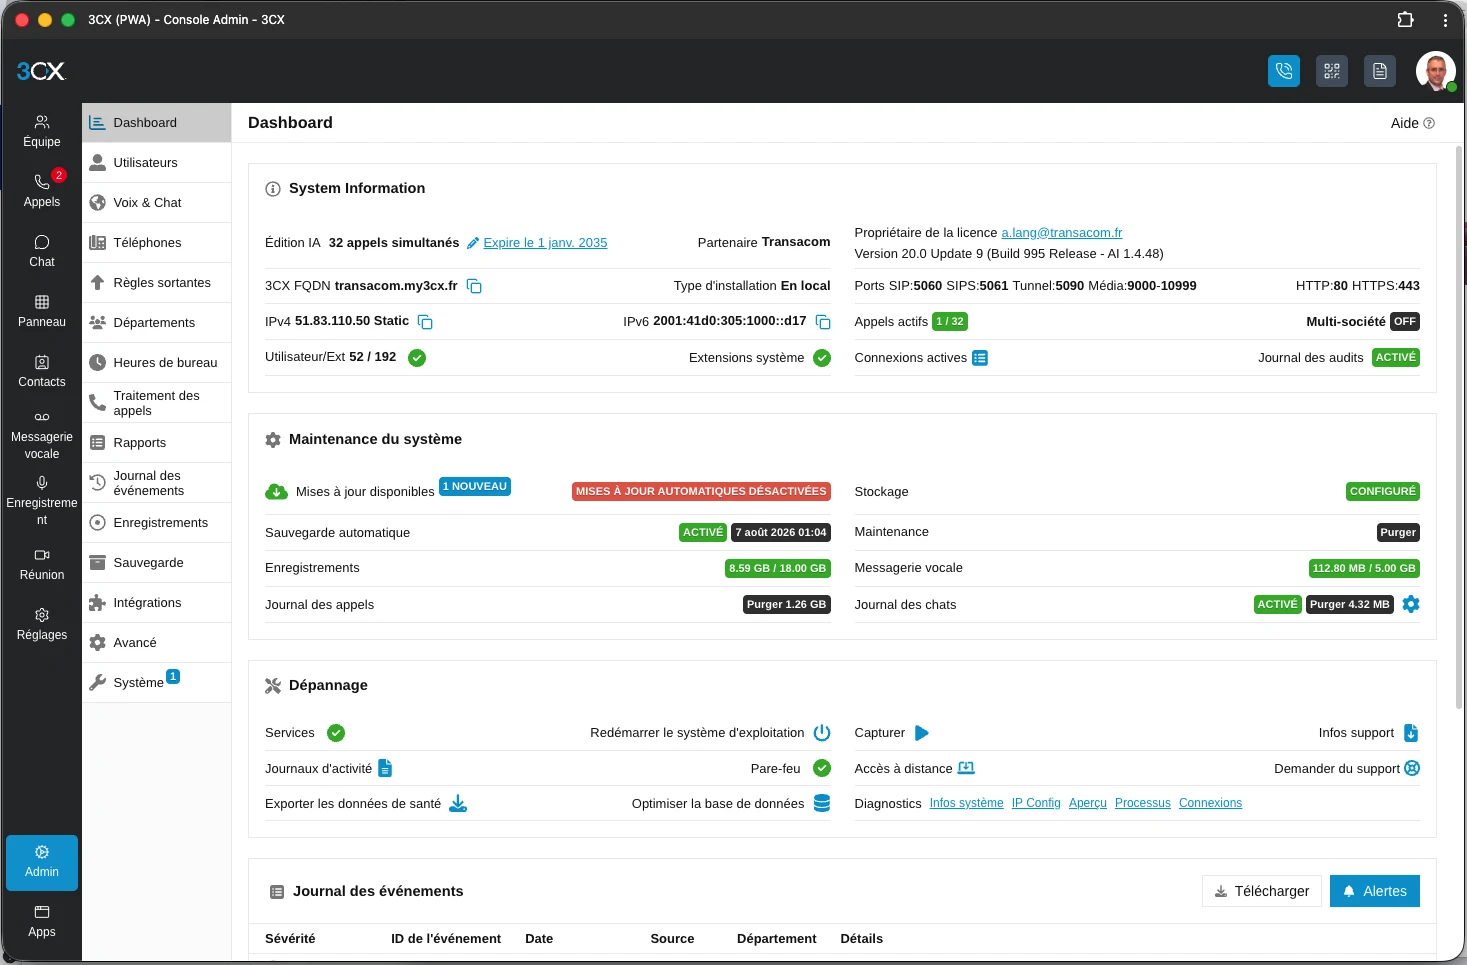Click the Aide help link
The width and height of the screenshot is (1467, 965).
click(x=1412, y=123)
